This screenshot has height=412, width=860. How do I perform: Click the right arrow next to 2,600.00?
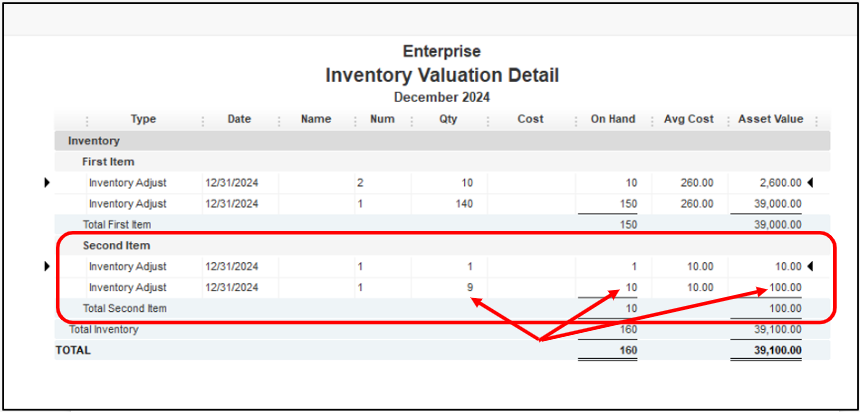click(x=809, y=182)
